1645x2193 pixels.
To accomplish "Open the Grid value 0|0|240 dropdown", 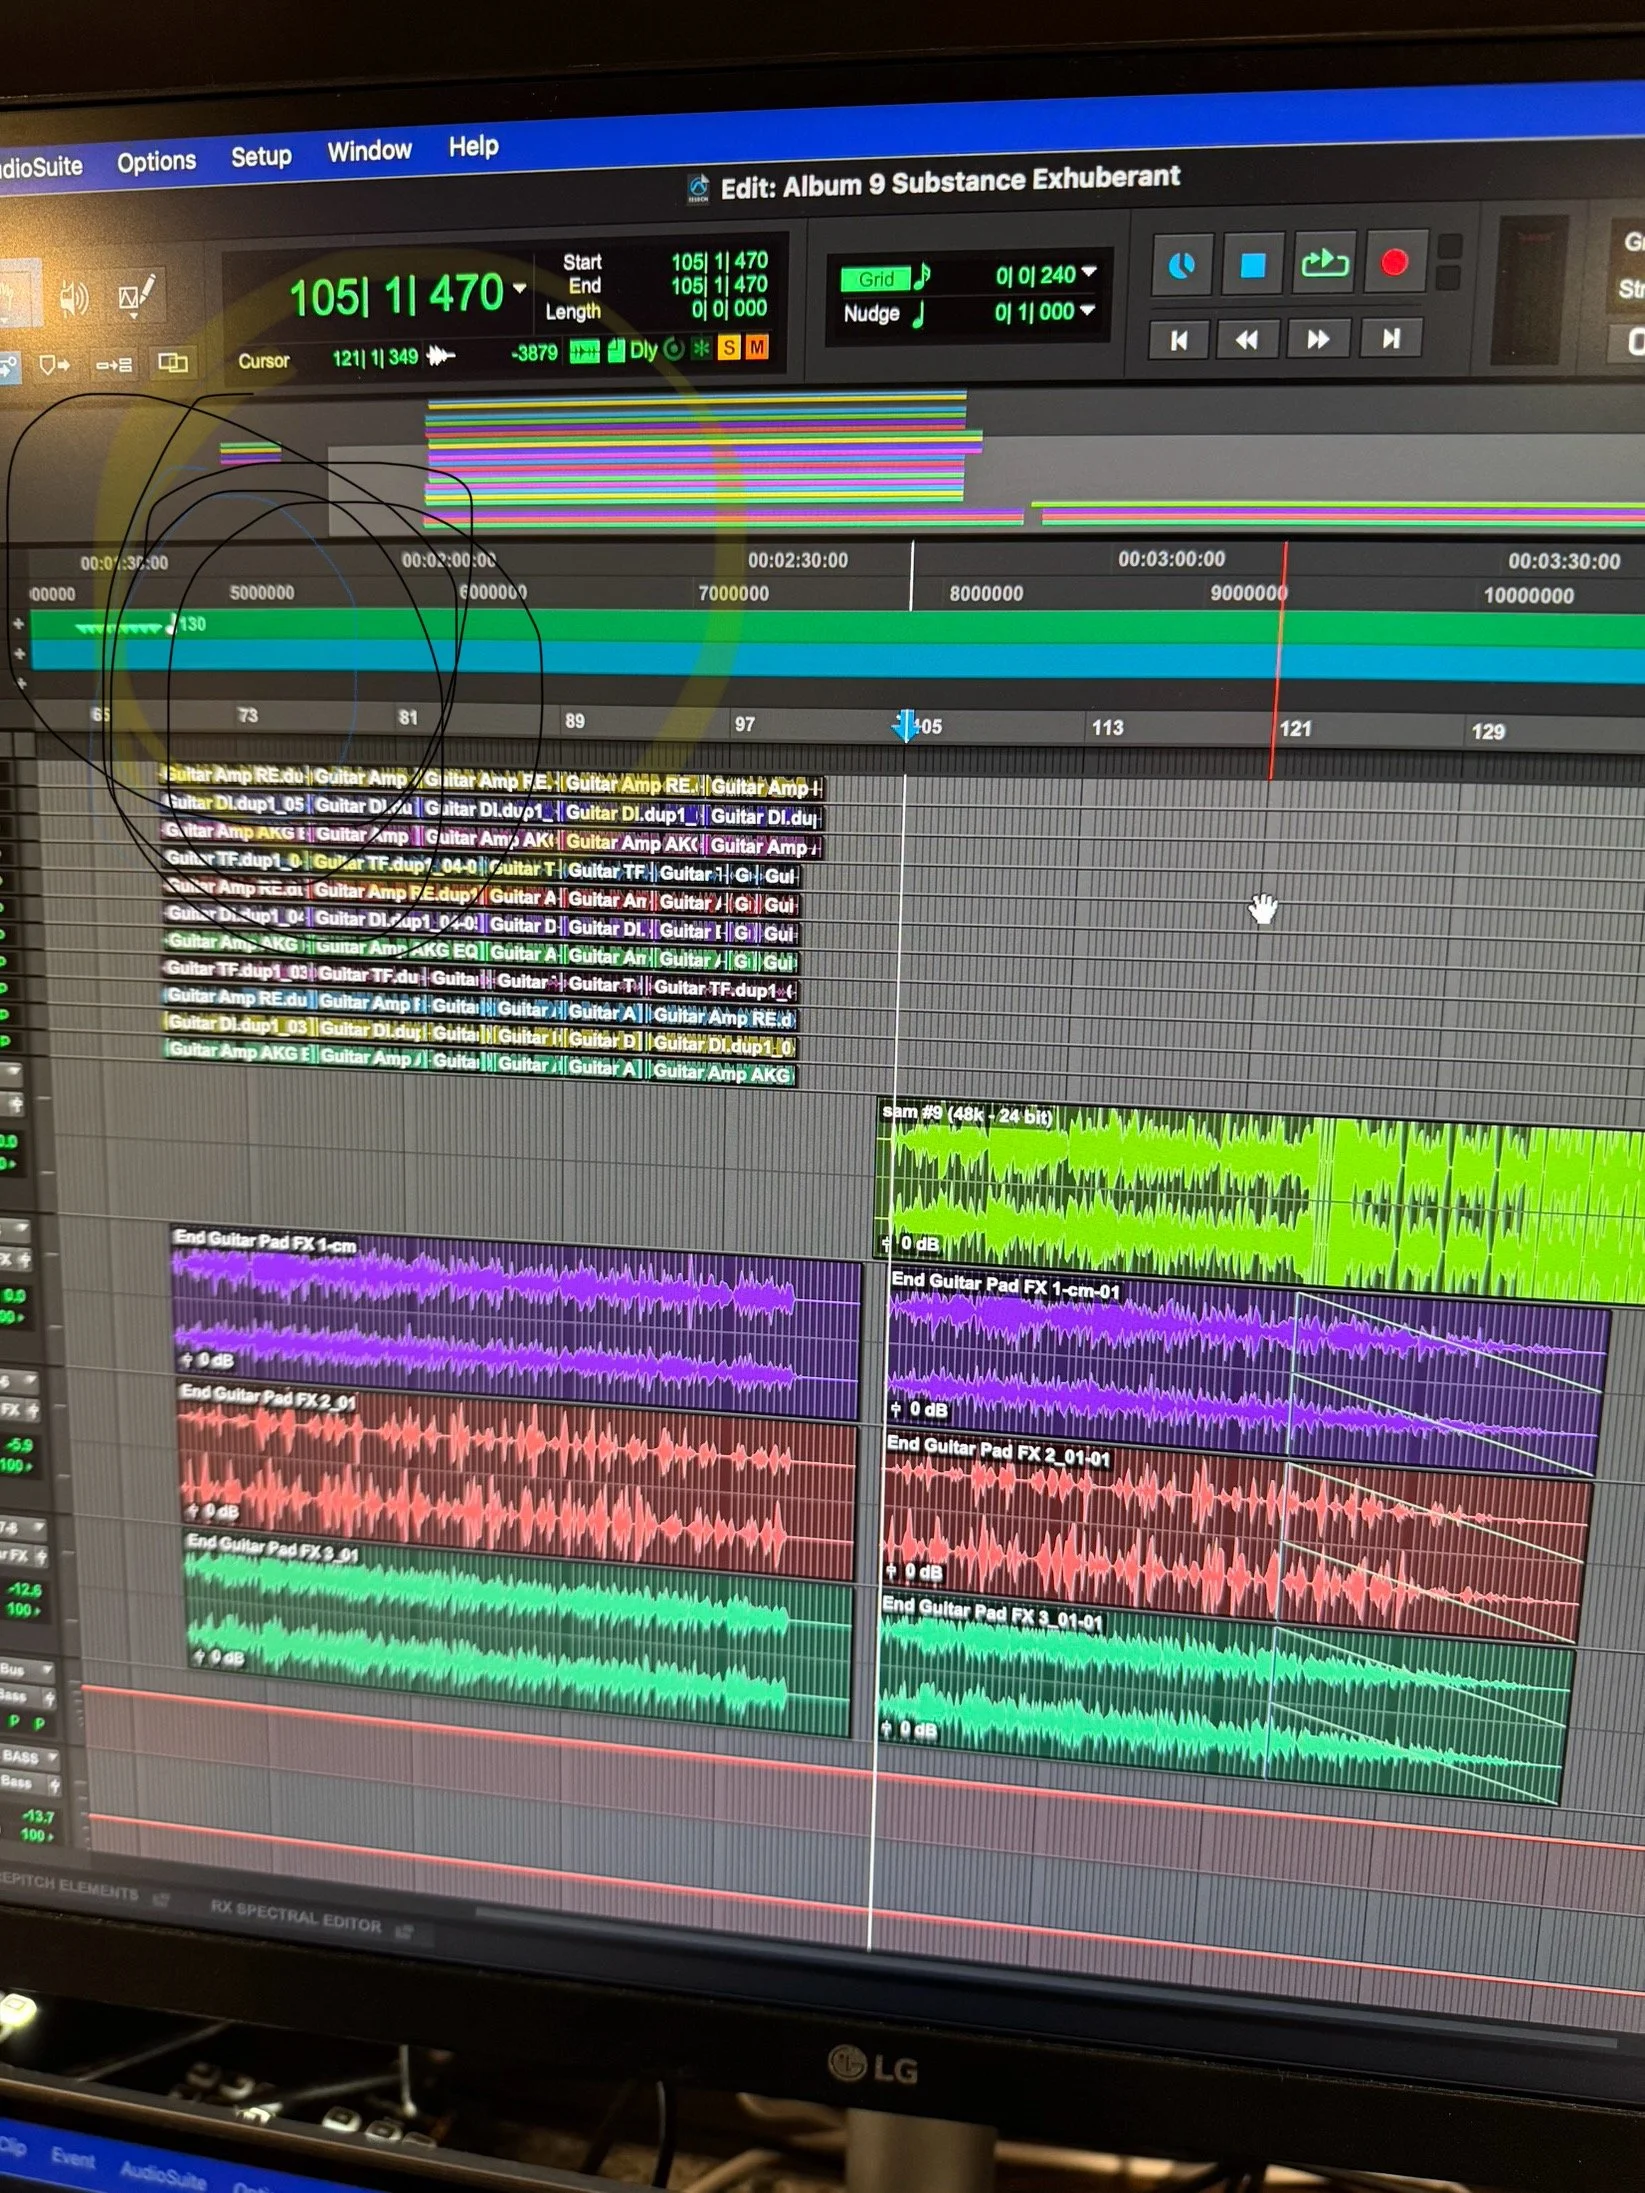I will pyautogui.click(x=1089, y=272).
